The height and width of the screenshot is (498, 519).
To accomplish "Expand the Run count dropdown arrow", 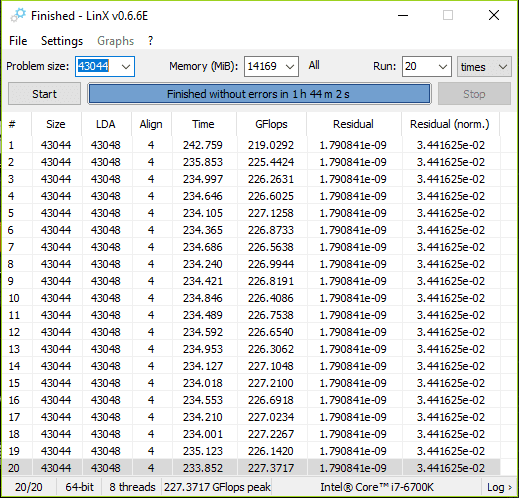I will [443, 67].
